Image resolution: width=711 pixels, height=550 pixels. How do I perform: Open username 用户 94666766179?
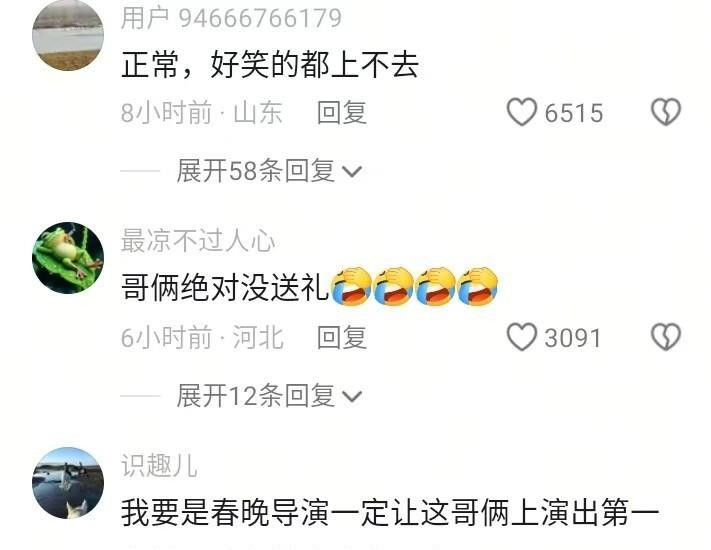click(x=231, y=18)
